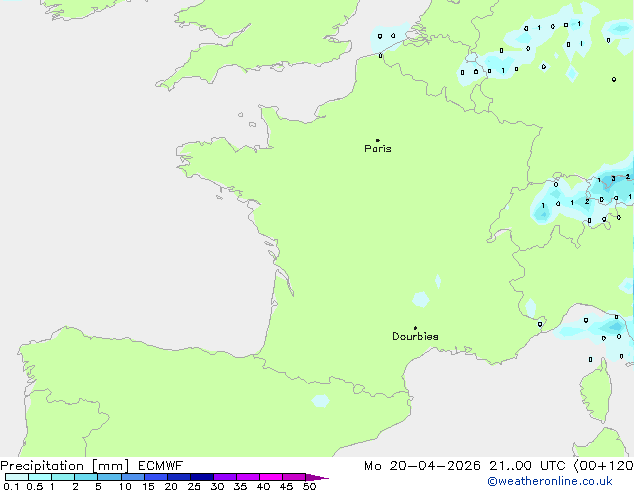Click the '40' legend scale value

[263, 486]
